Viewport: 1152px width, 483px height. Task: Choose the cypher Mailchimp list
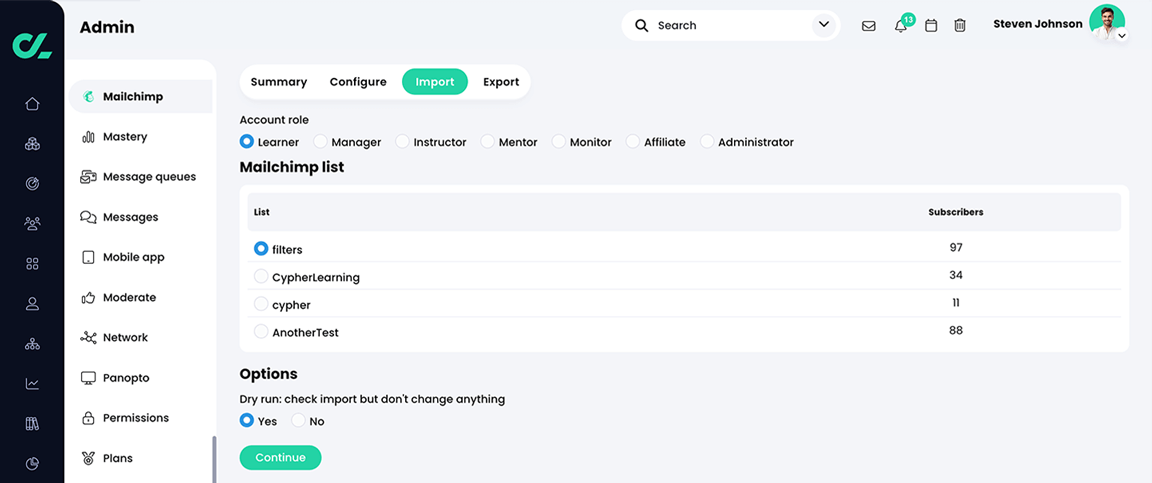tap(261, 304)
